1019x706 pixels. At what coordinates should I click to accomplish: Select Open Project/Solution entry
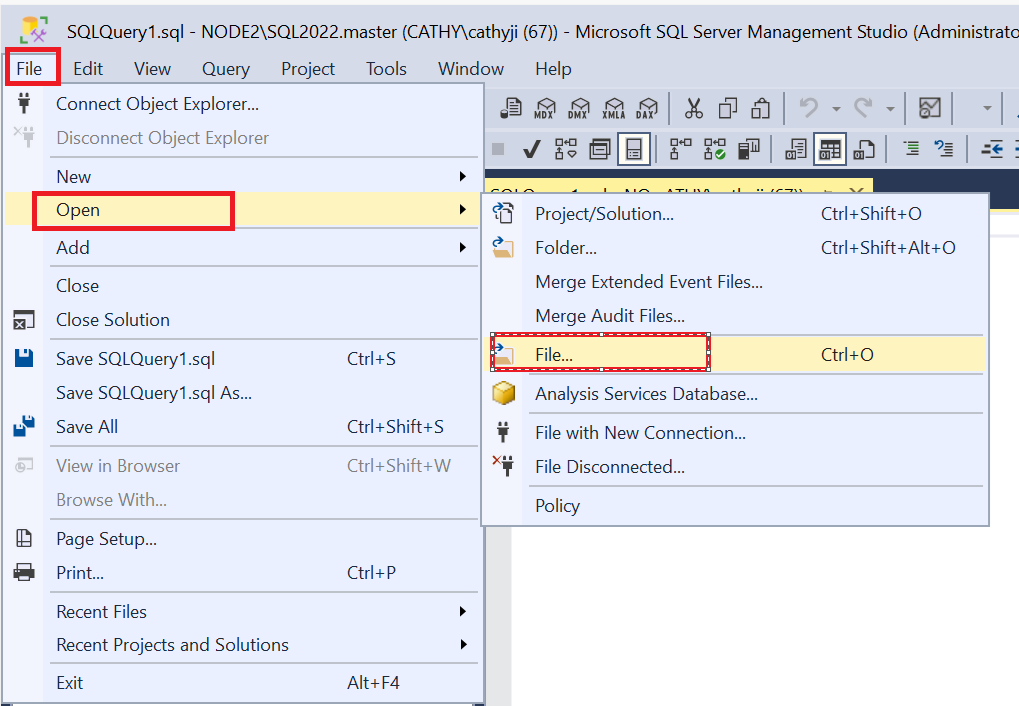click(x=735, y=214)
